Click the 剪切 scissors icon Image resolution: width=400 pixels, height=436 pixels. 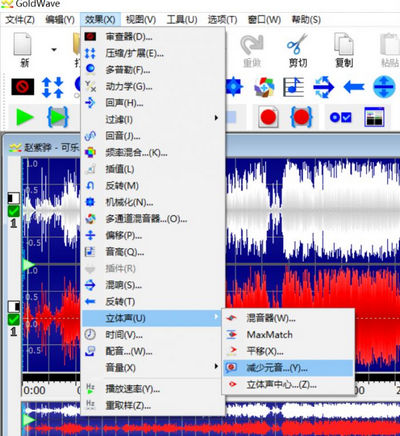pos(297,50)
